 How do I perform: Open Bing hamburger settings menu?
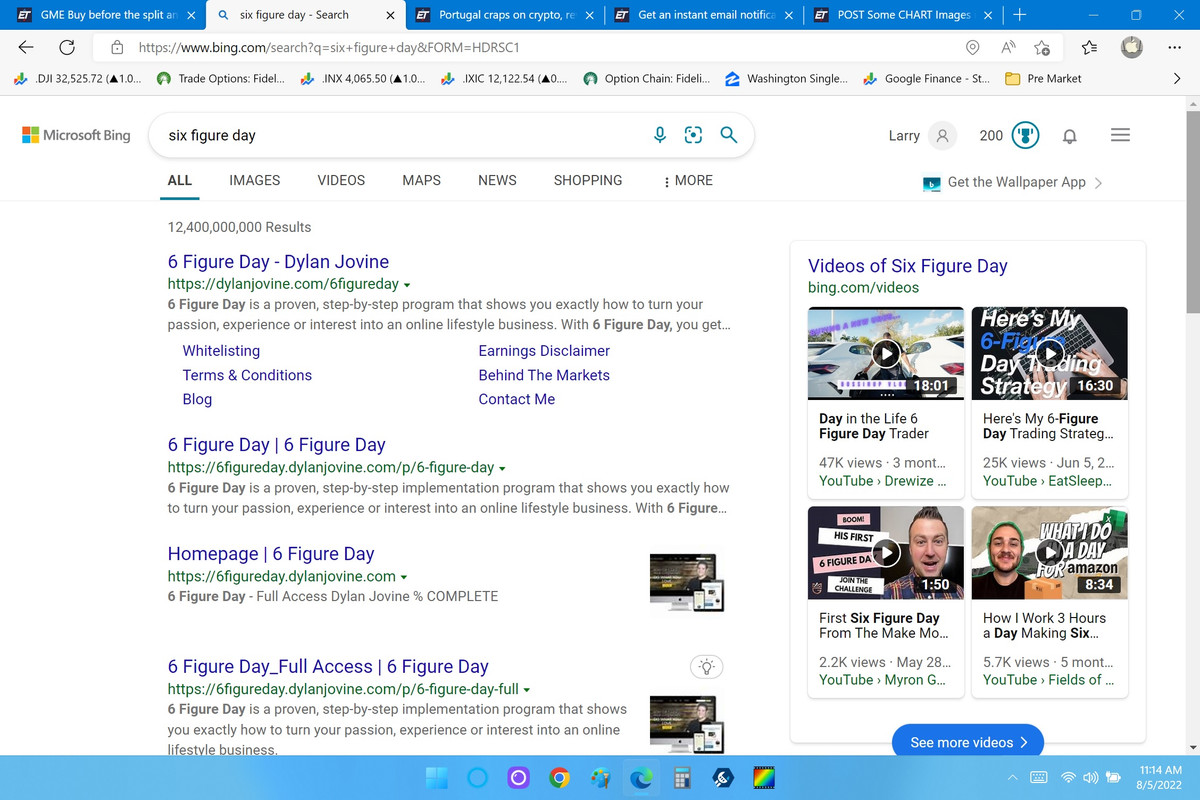[1120, 135]
